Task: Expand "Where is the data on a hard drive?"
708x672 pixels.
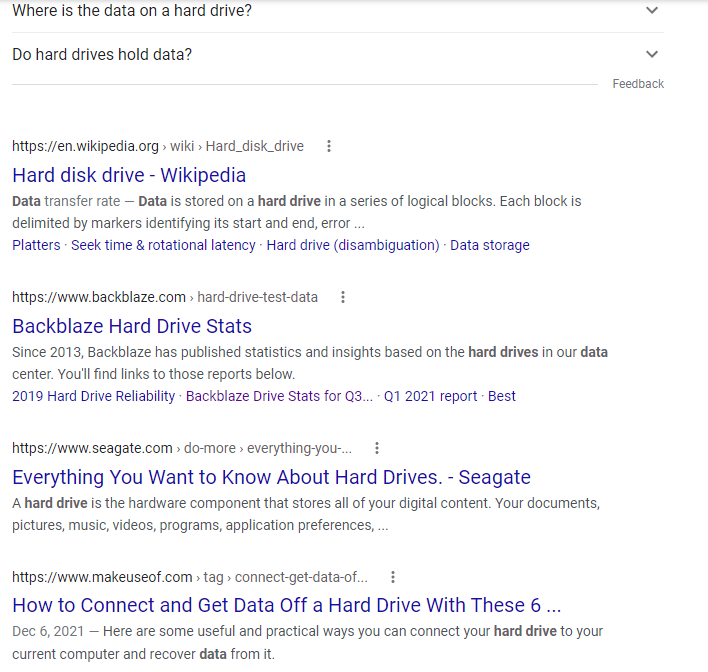Action: click(x=338, y=10)
